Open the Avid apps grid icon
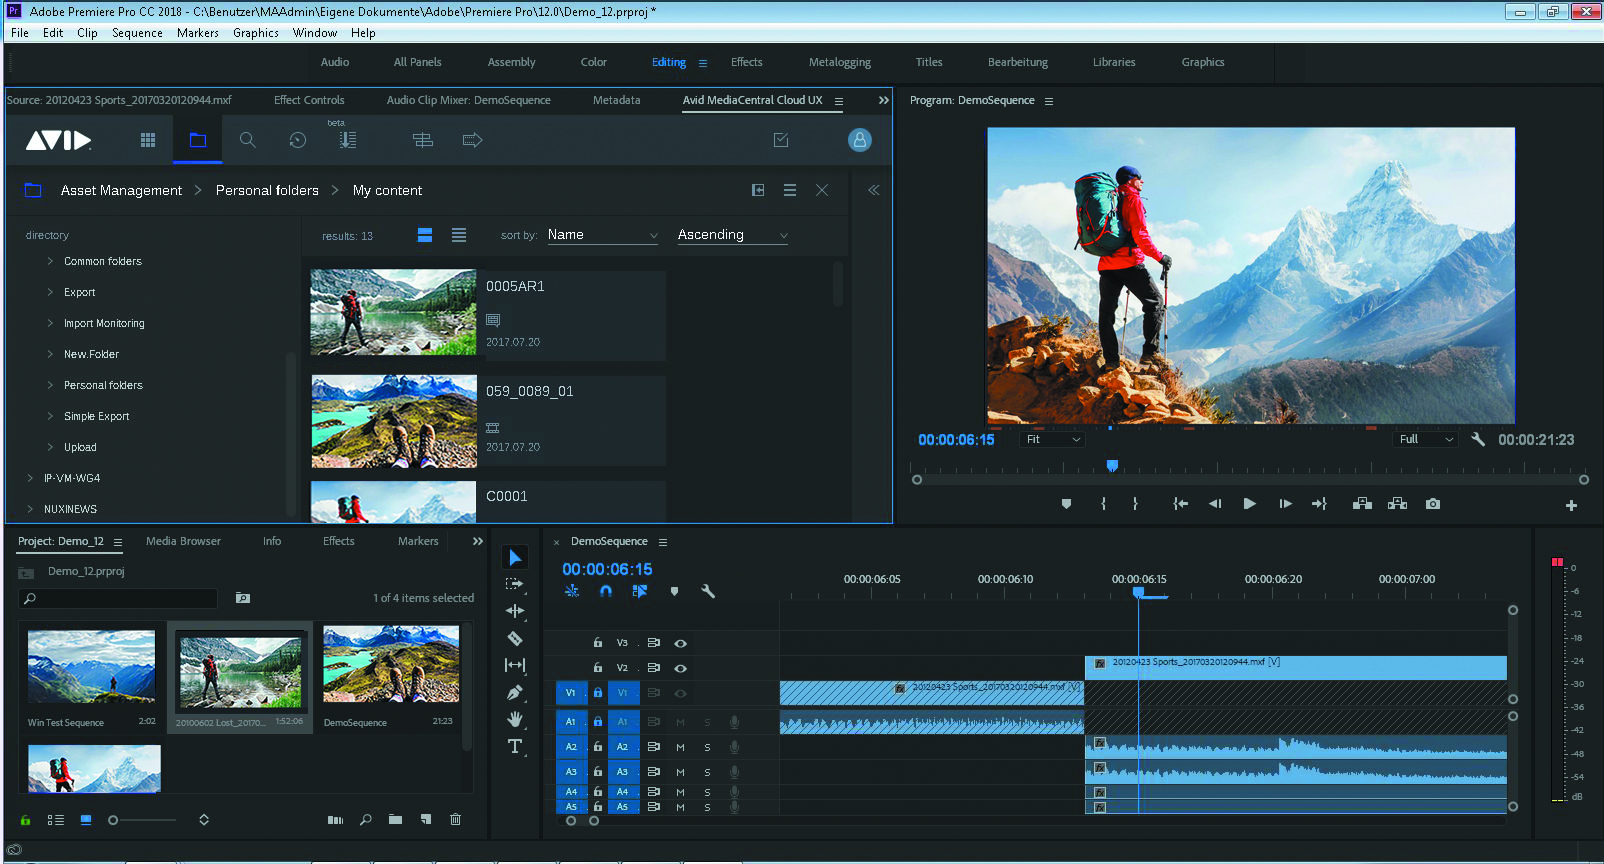 (148, 140)
